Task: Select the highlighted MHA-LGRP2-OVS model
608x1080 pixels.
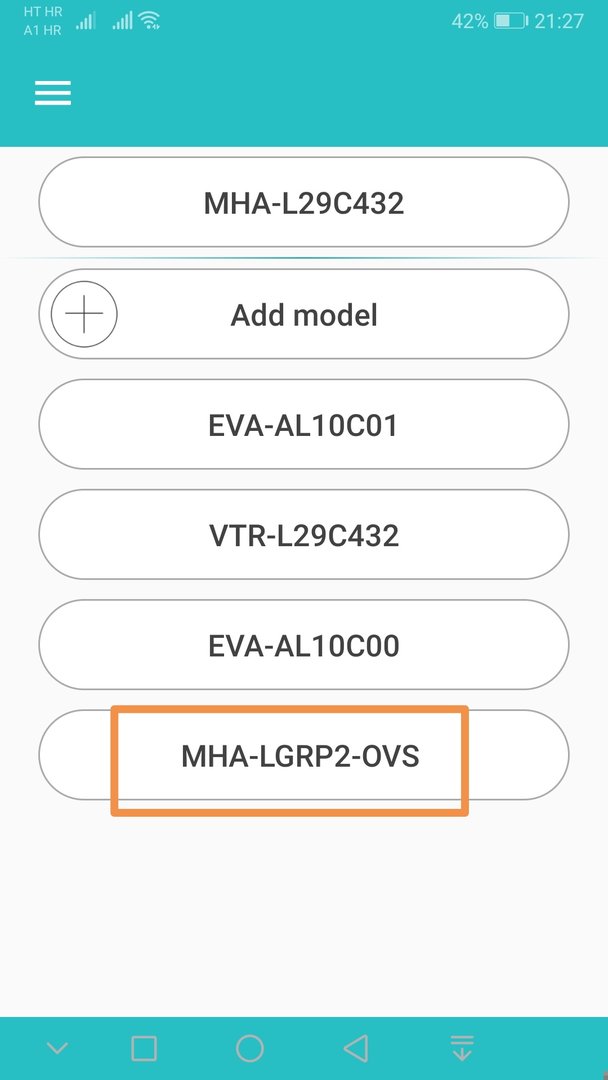Action: tap(304, 756)
